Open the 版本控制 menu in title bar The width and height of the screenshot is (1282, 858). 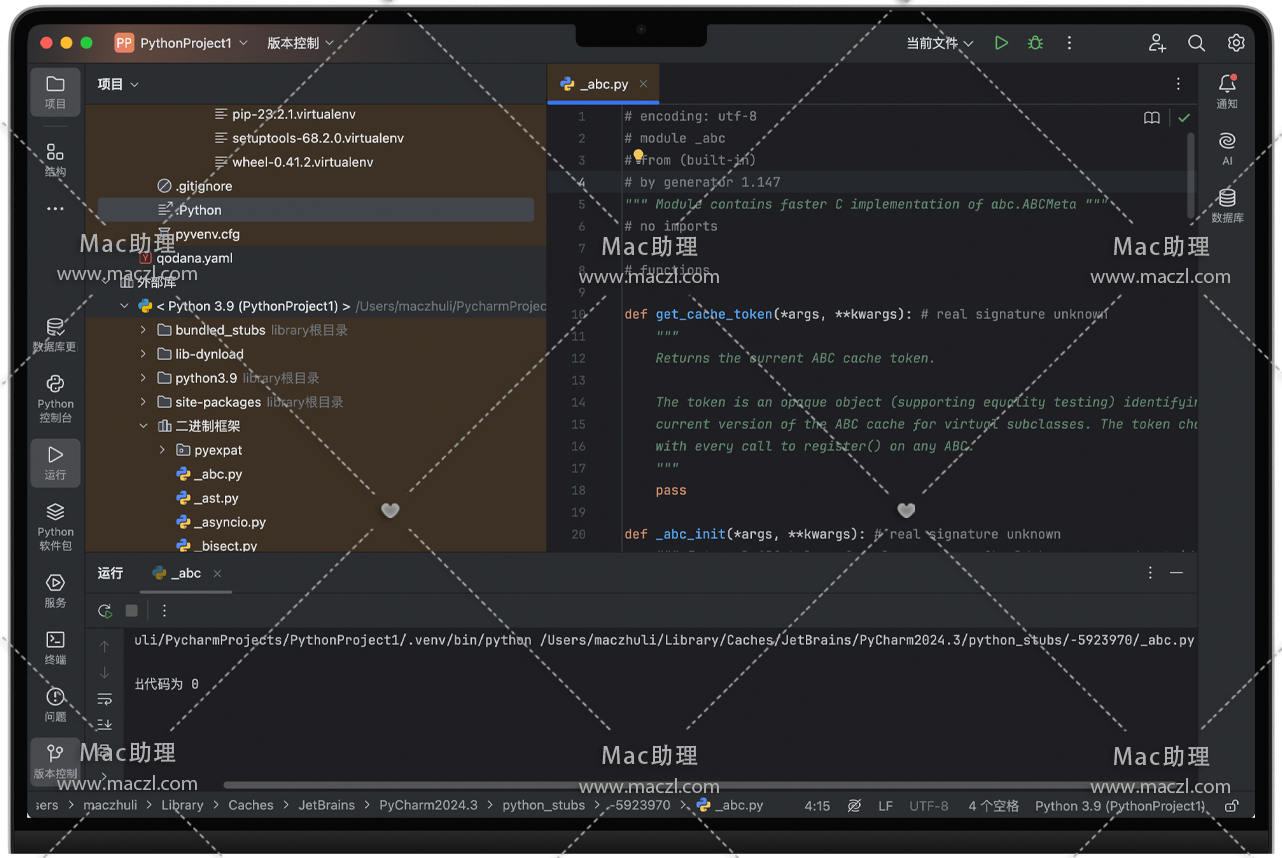coord(300,43)
